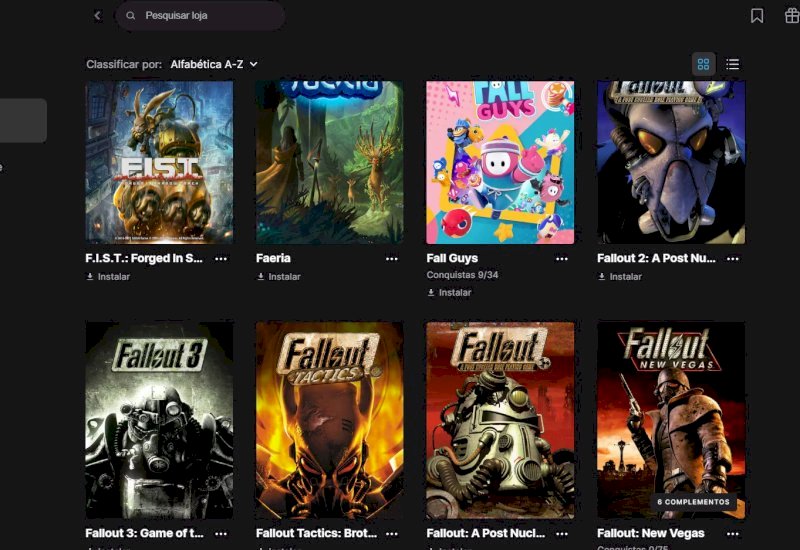This screenshot has height=550, width=800.
Task: Click the back arrow navigation icon
Action: [97, 16]
